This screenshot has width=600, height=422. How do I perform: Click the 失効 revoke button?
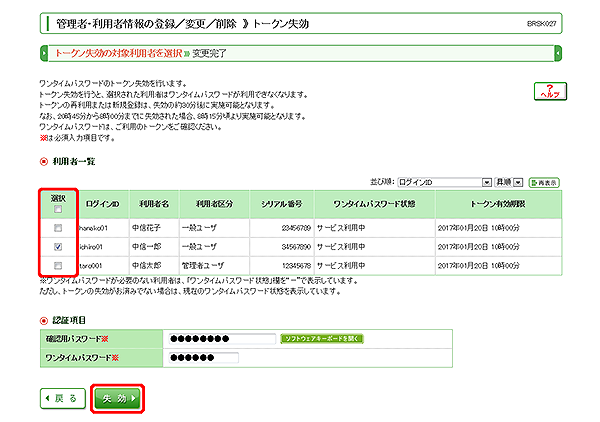pyautogui.click(x=116, y=398)
